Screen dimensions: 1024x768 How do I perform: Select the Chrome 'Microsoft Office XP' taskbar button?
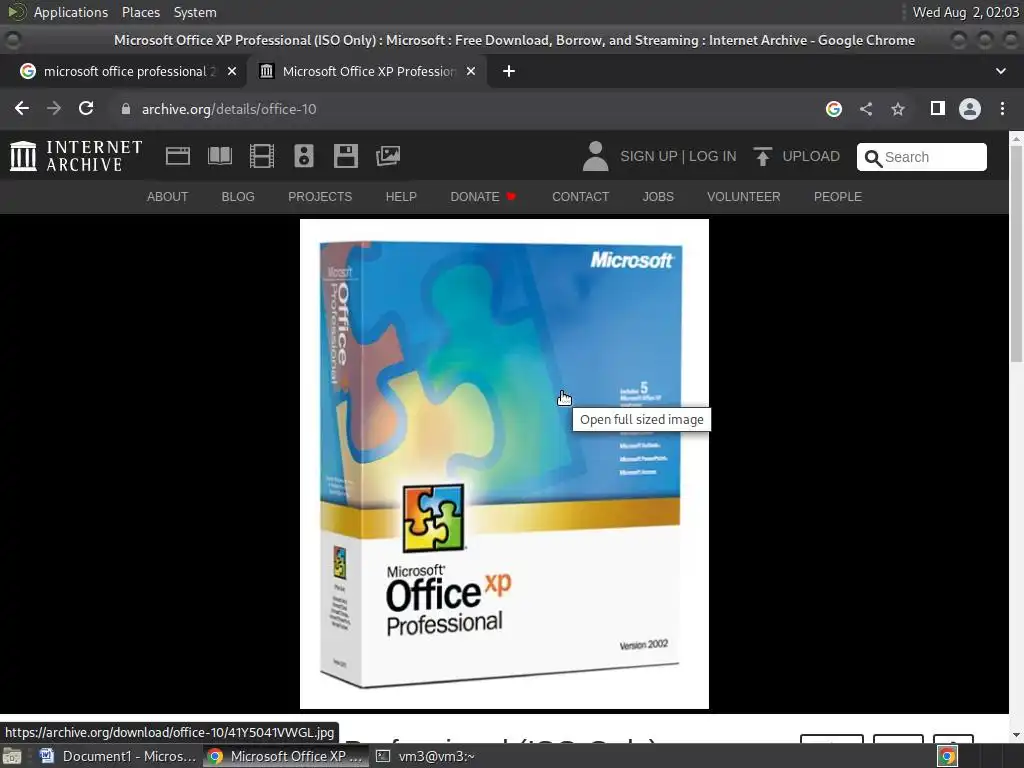pos(286,756)
